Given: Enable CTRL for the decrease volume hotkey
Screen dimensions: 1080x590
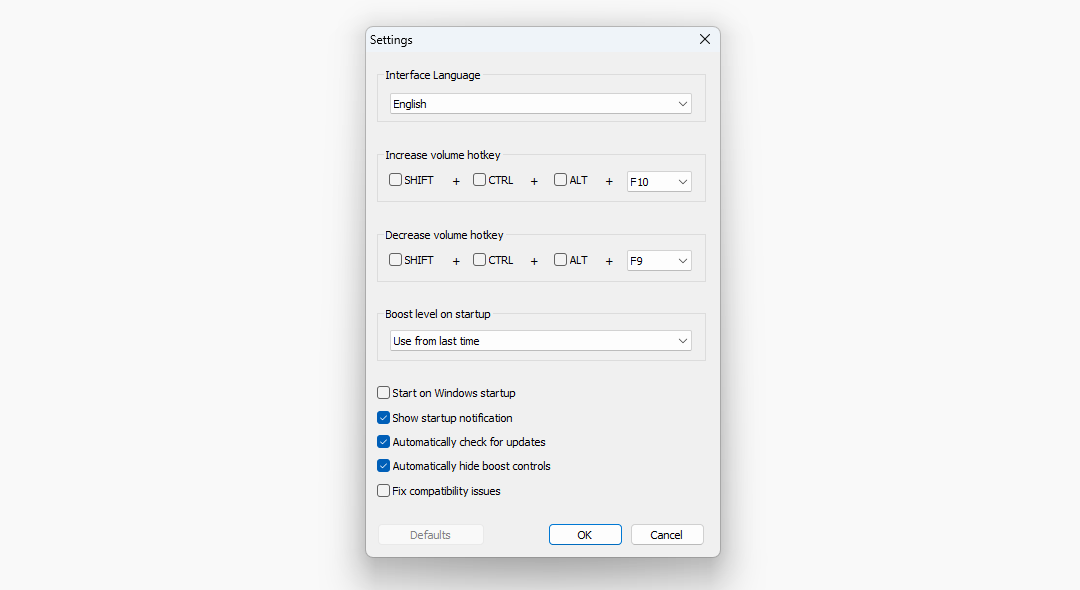Looking at the screenshot, I should pos(478,259).
